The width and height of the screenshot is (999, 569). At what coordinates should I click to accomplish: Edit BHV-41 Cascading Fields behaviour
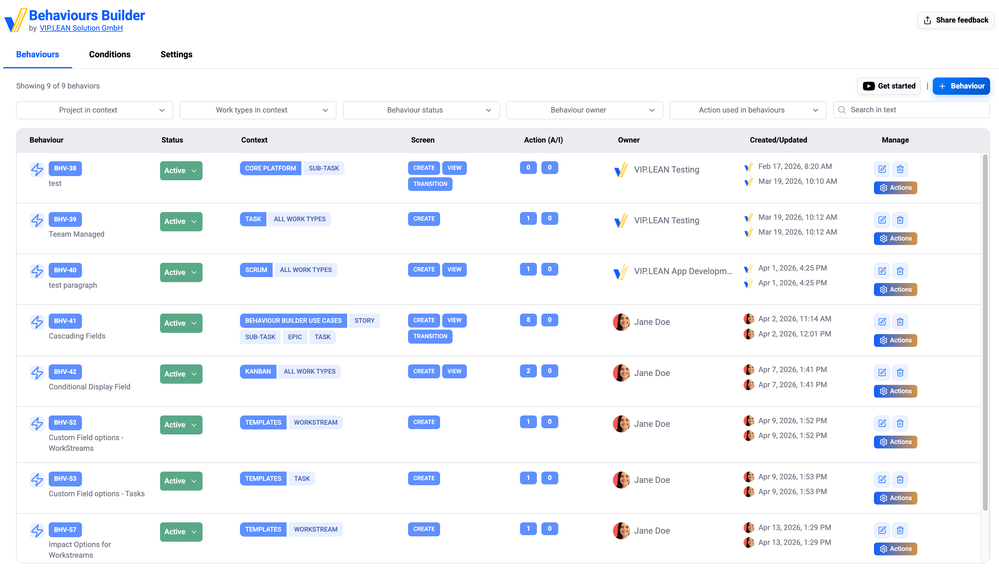(882, 322)
